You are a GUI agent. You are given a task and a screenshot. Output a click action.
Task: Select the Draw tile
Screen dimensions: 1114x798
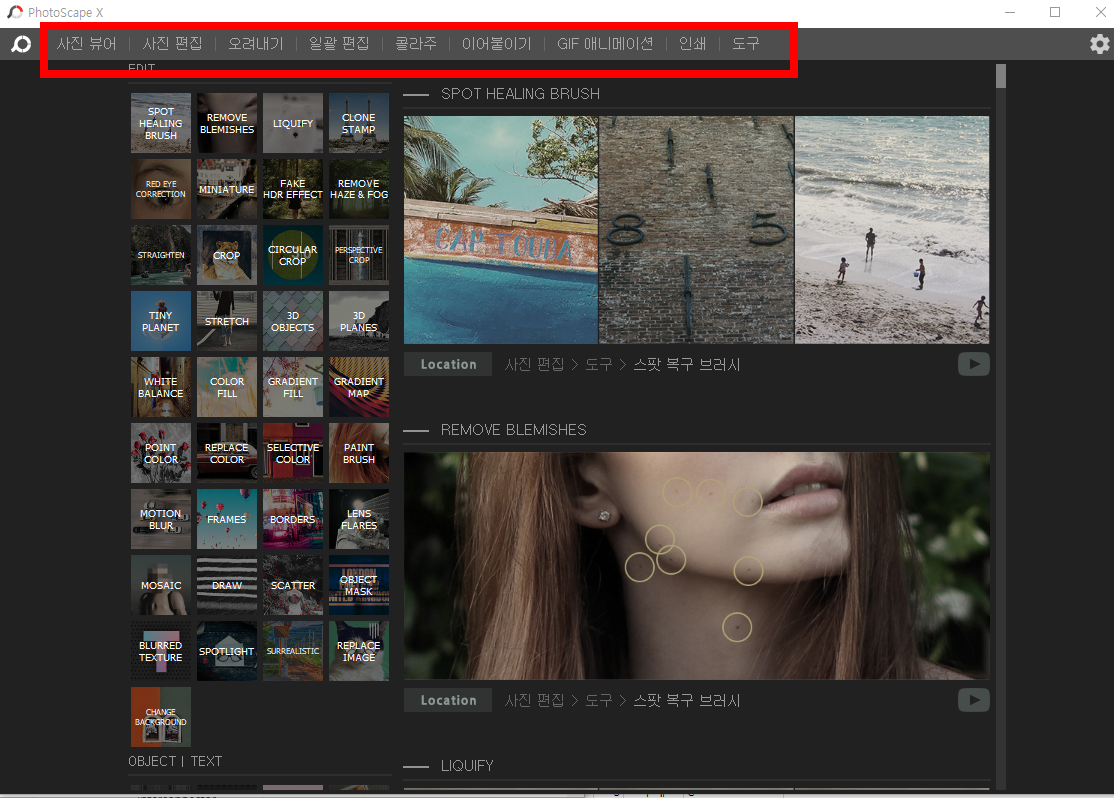[227, 586]
